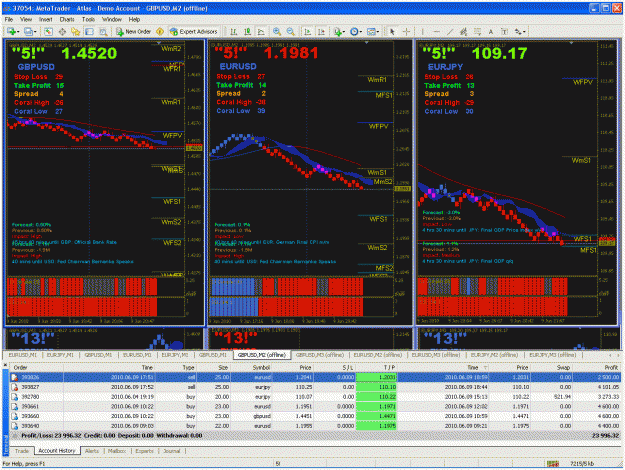Open the File menu

[x=9, y=19]
